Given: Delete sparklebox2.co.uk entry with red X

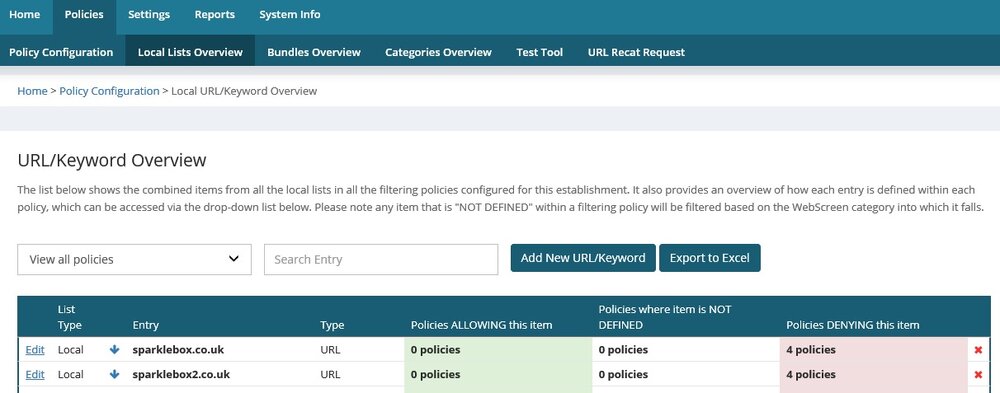Looking at the screenshot, I should coord(978,374).
